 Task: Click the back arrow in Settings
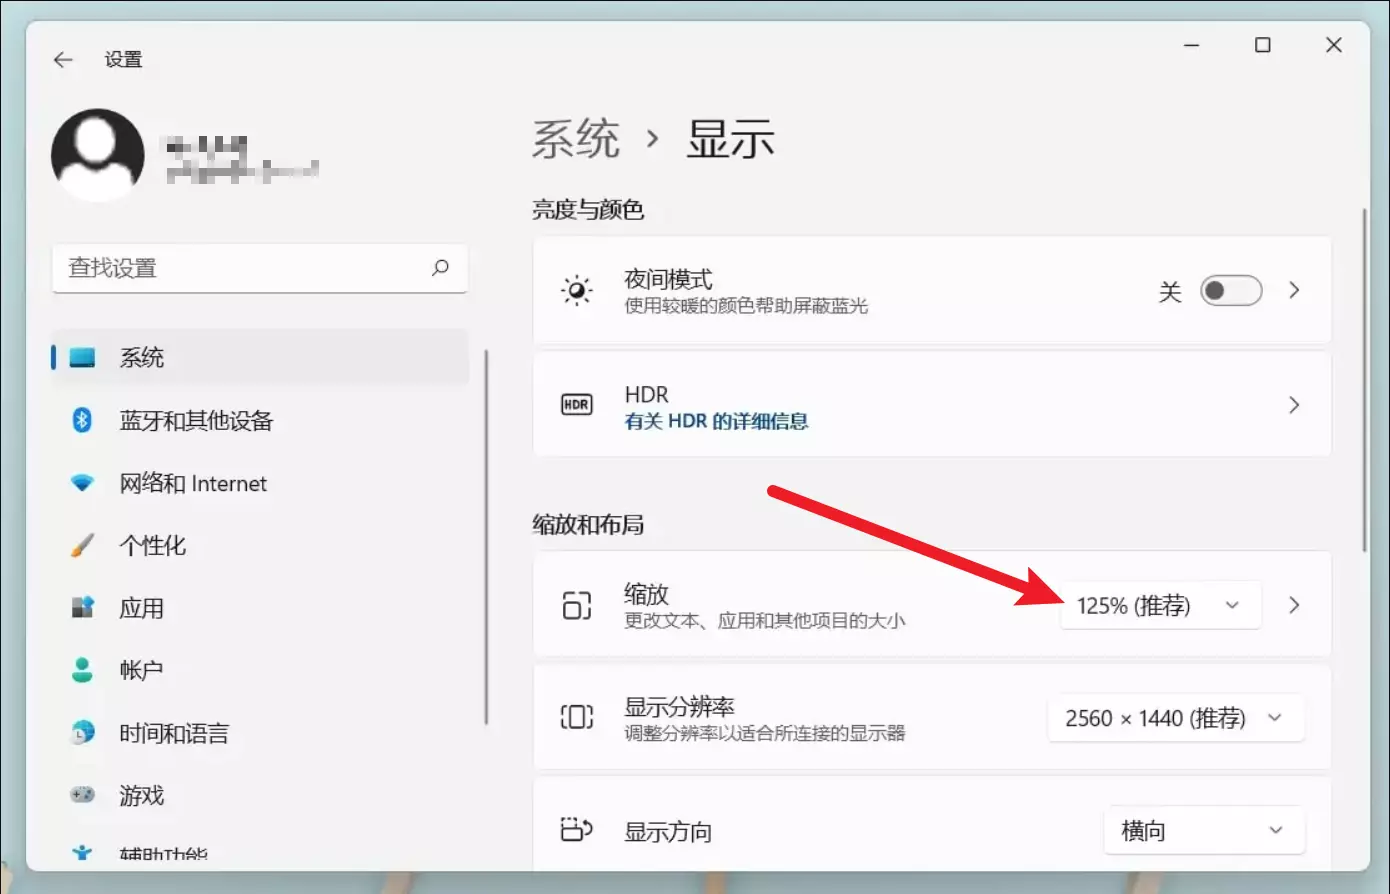63,60
